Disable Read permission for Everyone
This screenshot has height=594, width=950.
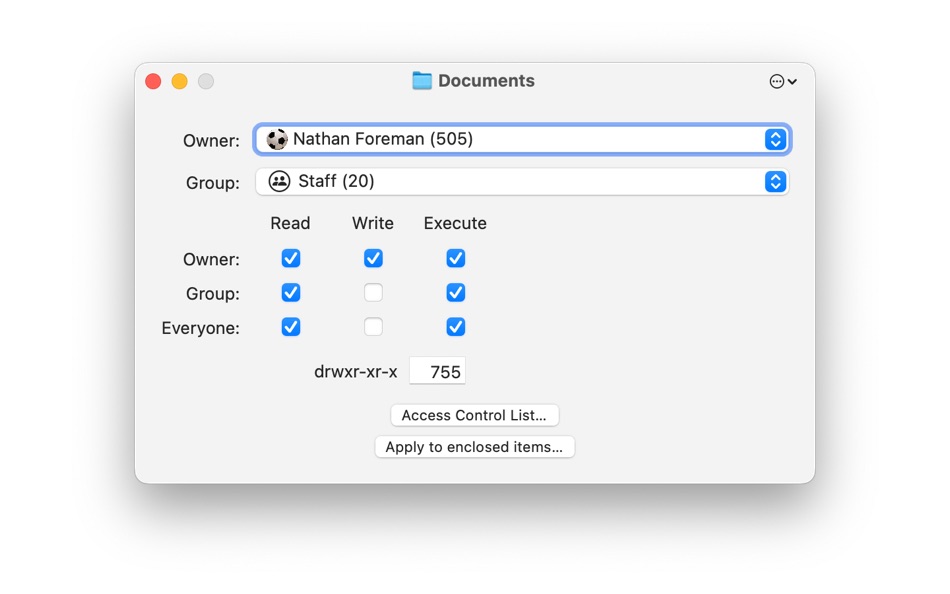pyautogui.click(x=290, y=326)
